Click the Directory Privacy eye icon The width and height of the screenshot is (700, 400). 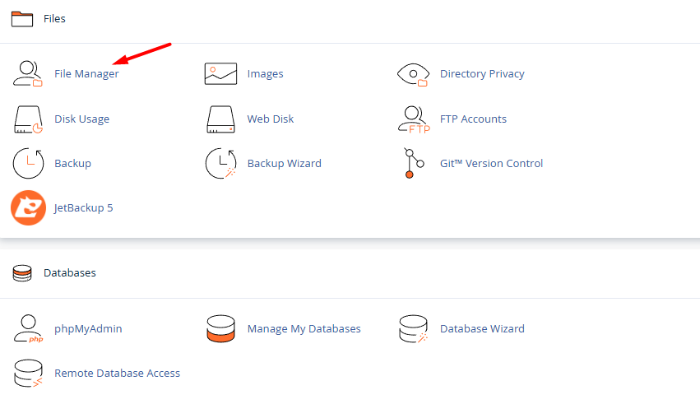413,74
